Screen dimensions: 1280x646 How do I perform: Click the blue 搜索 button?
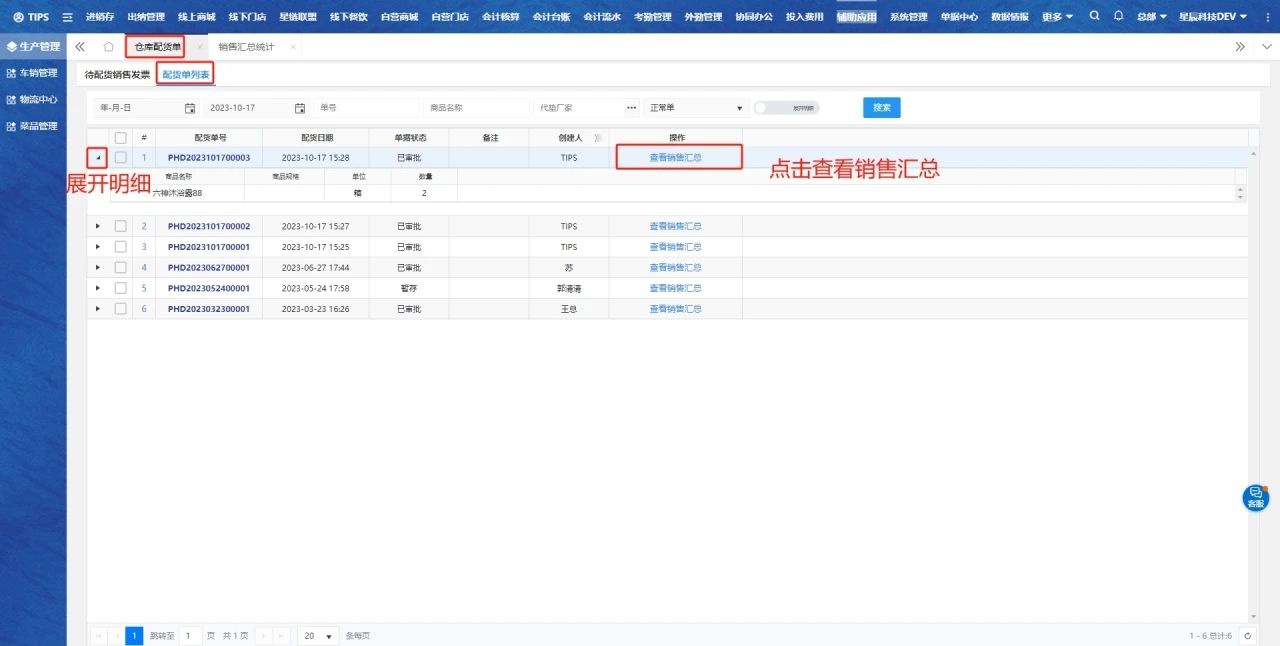pyautogui.click(x=881, y=108)
